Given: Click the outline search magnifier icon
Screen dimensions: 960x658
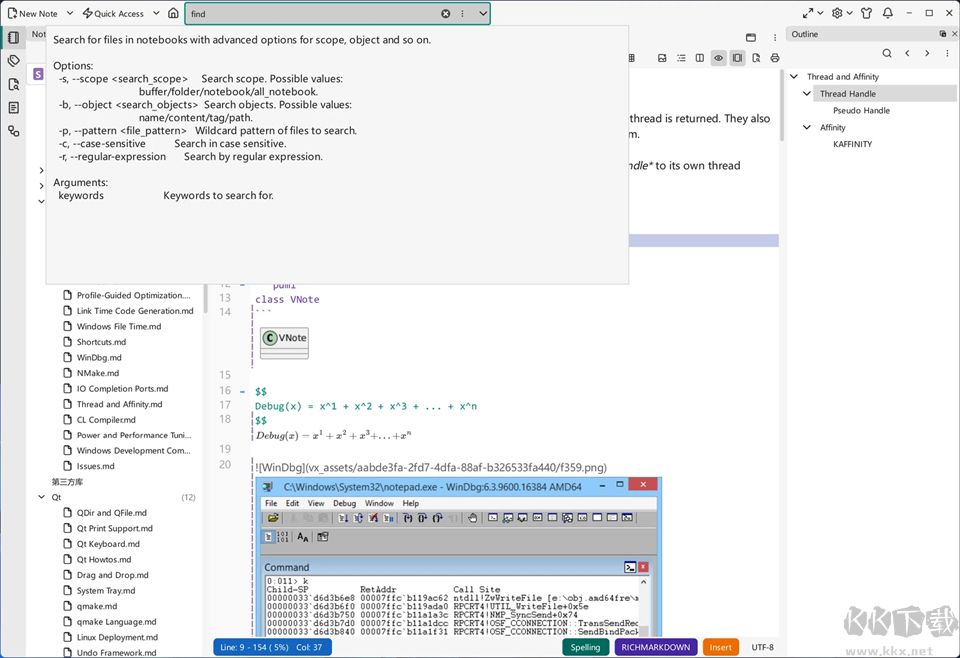Looking at the screenshot, I should point(887,53).
